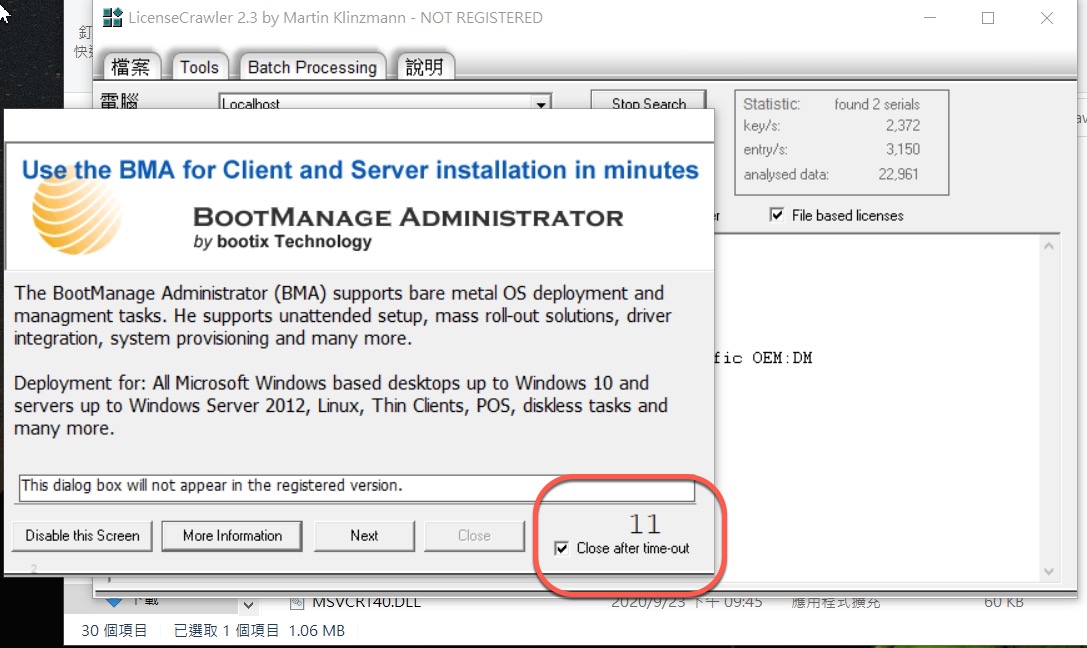Click the 'Use the BMA for Client and Server' headline
Image resolution: width=1087 pixels, height=648 pixels.
coord(360,170)
